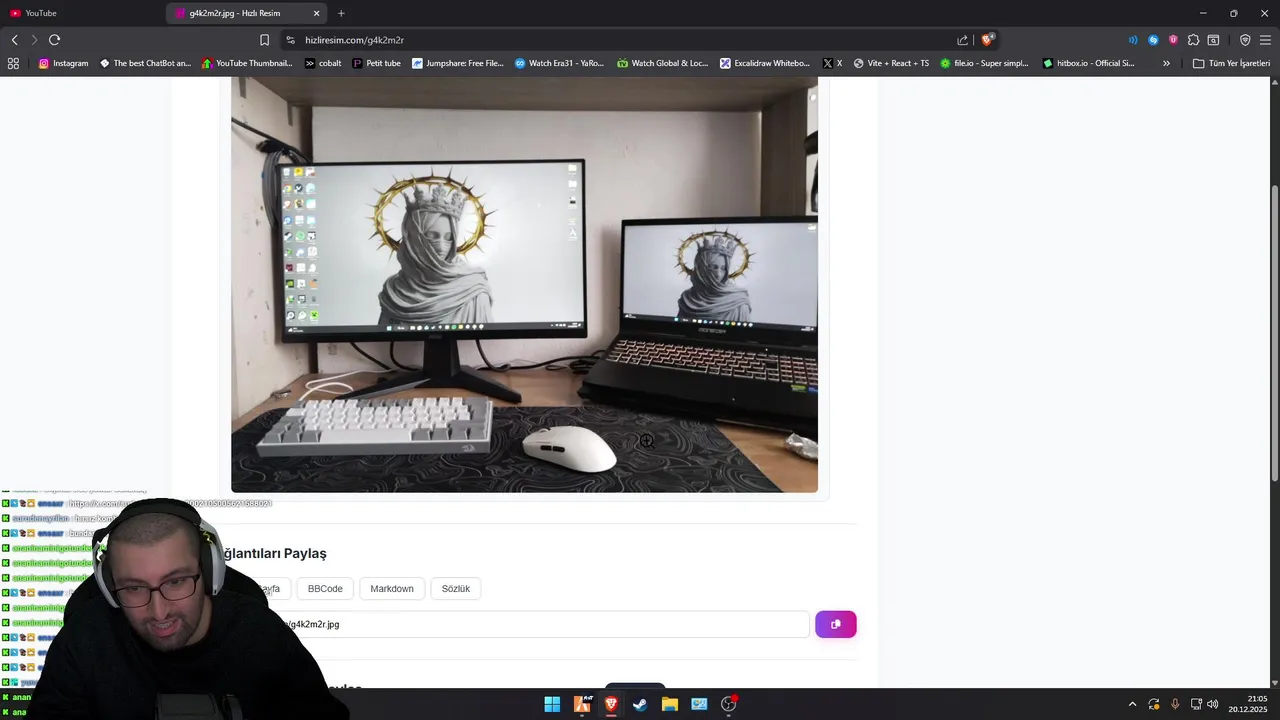Expand the hidden bookmarks chevron
This screenshot has height=720, width=1280.
[1166, 63]
